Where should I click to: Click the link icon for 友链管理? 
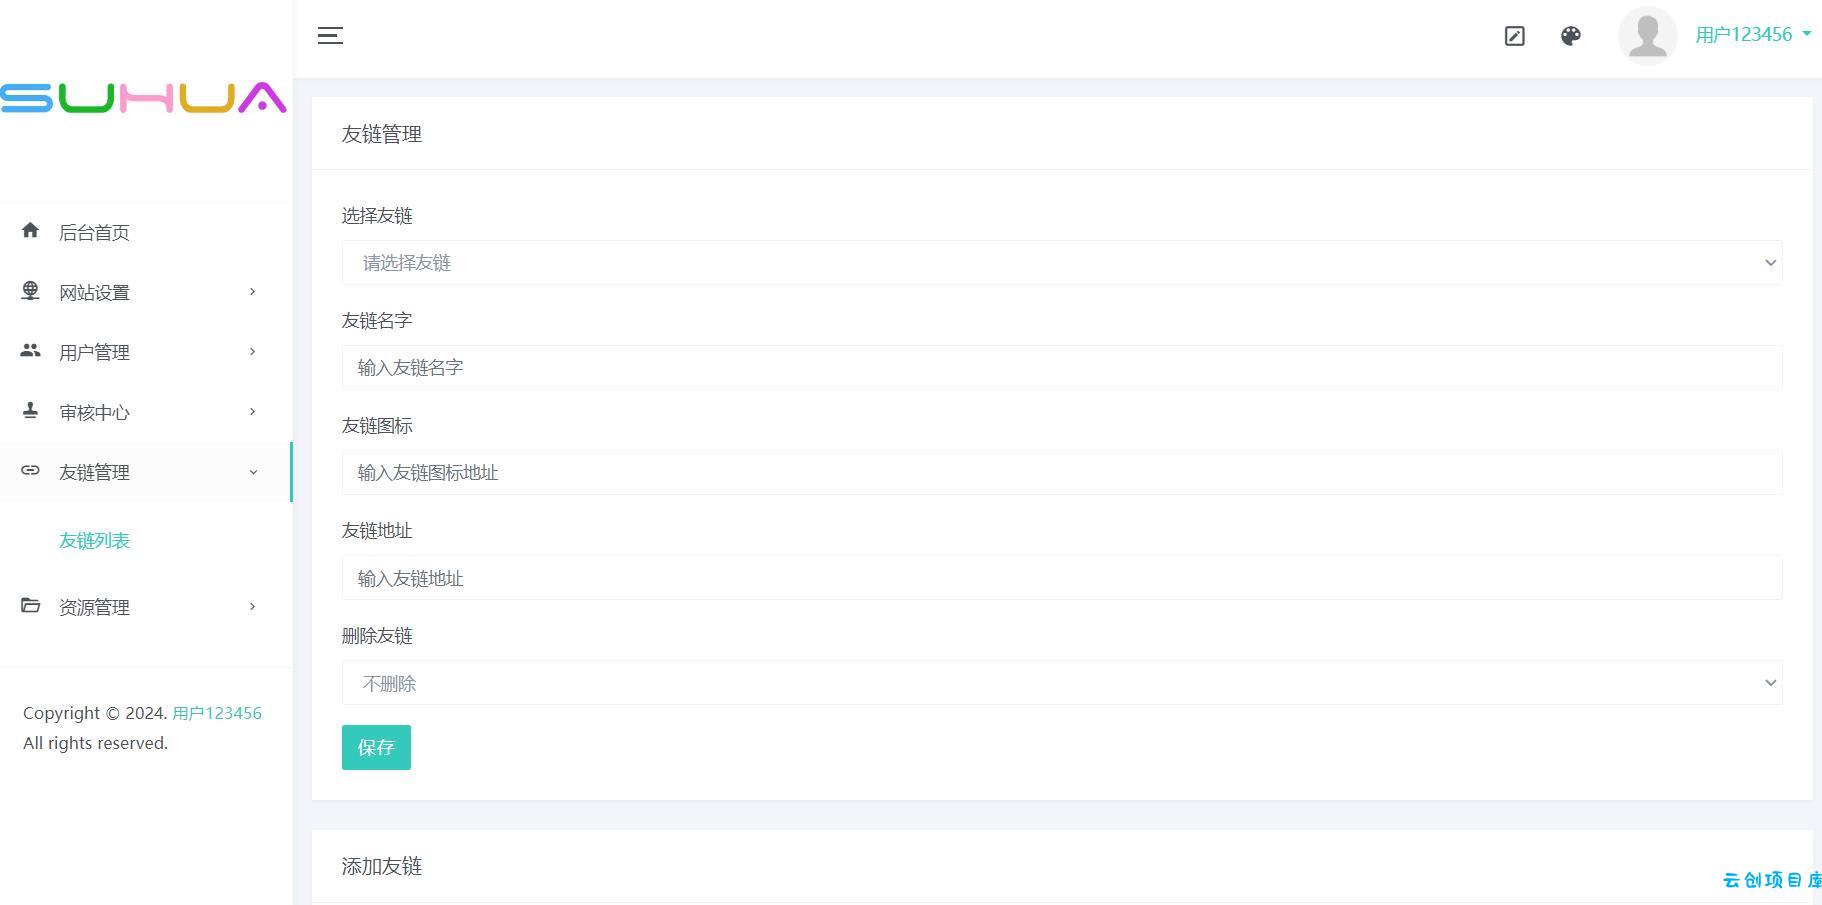click(30, 471)
